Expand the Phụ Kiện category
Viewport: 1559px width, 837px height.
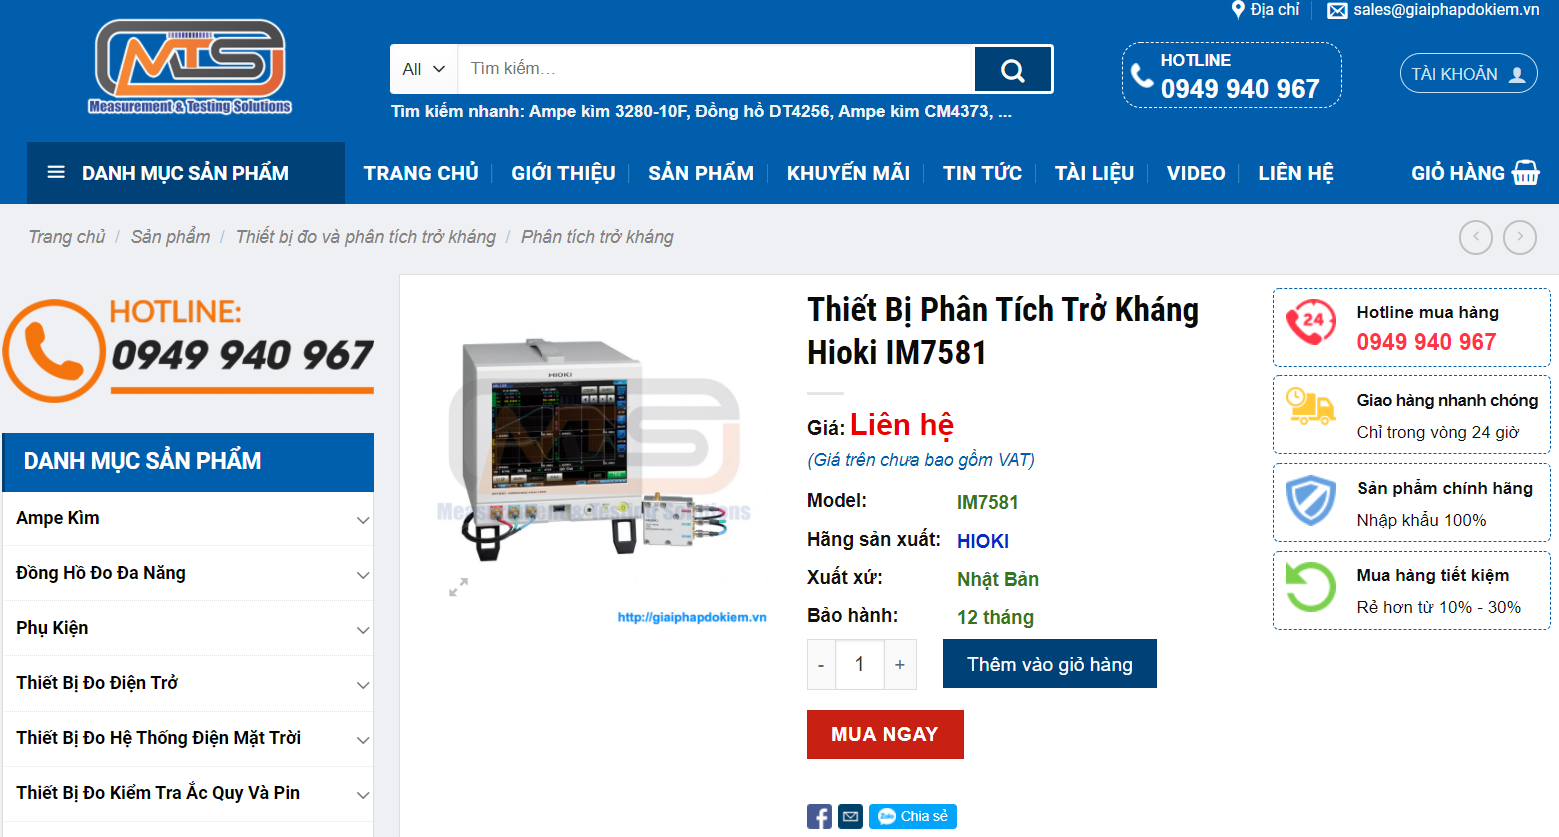click(363, 630)
